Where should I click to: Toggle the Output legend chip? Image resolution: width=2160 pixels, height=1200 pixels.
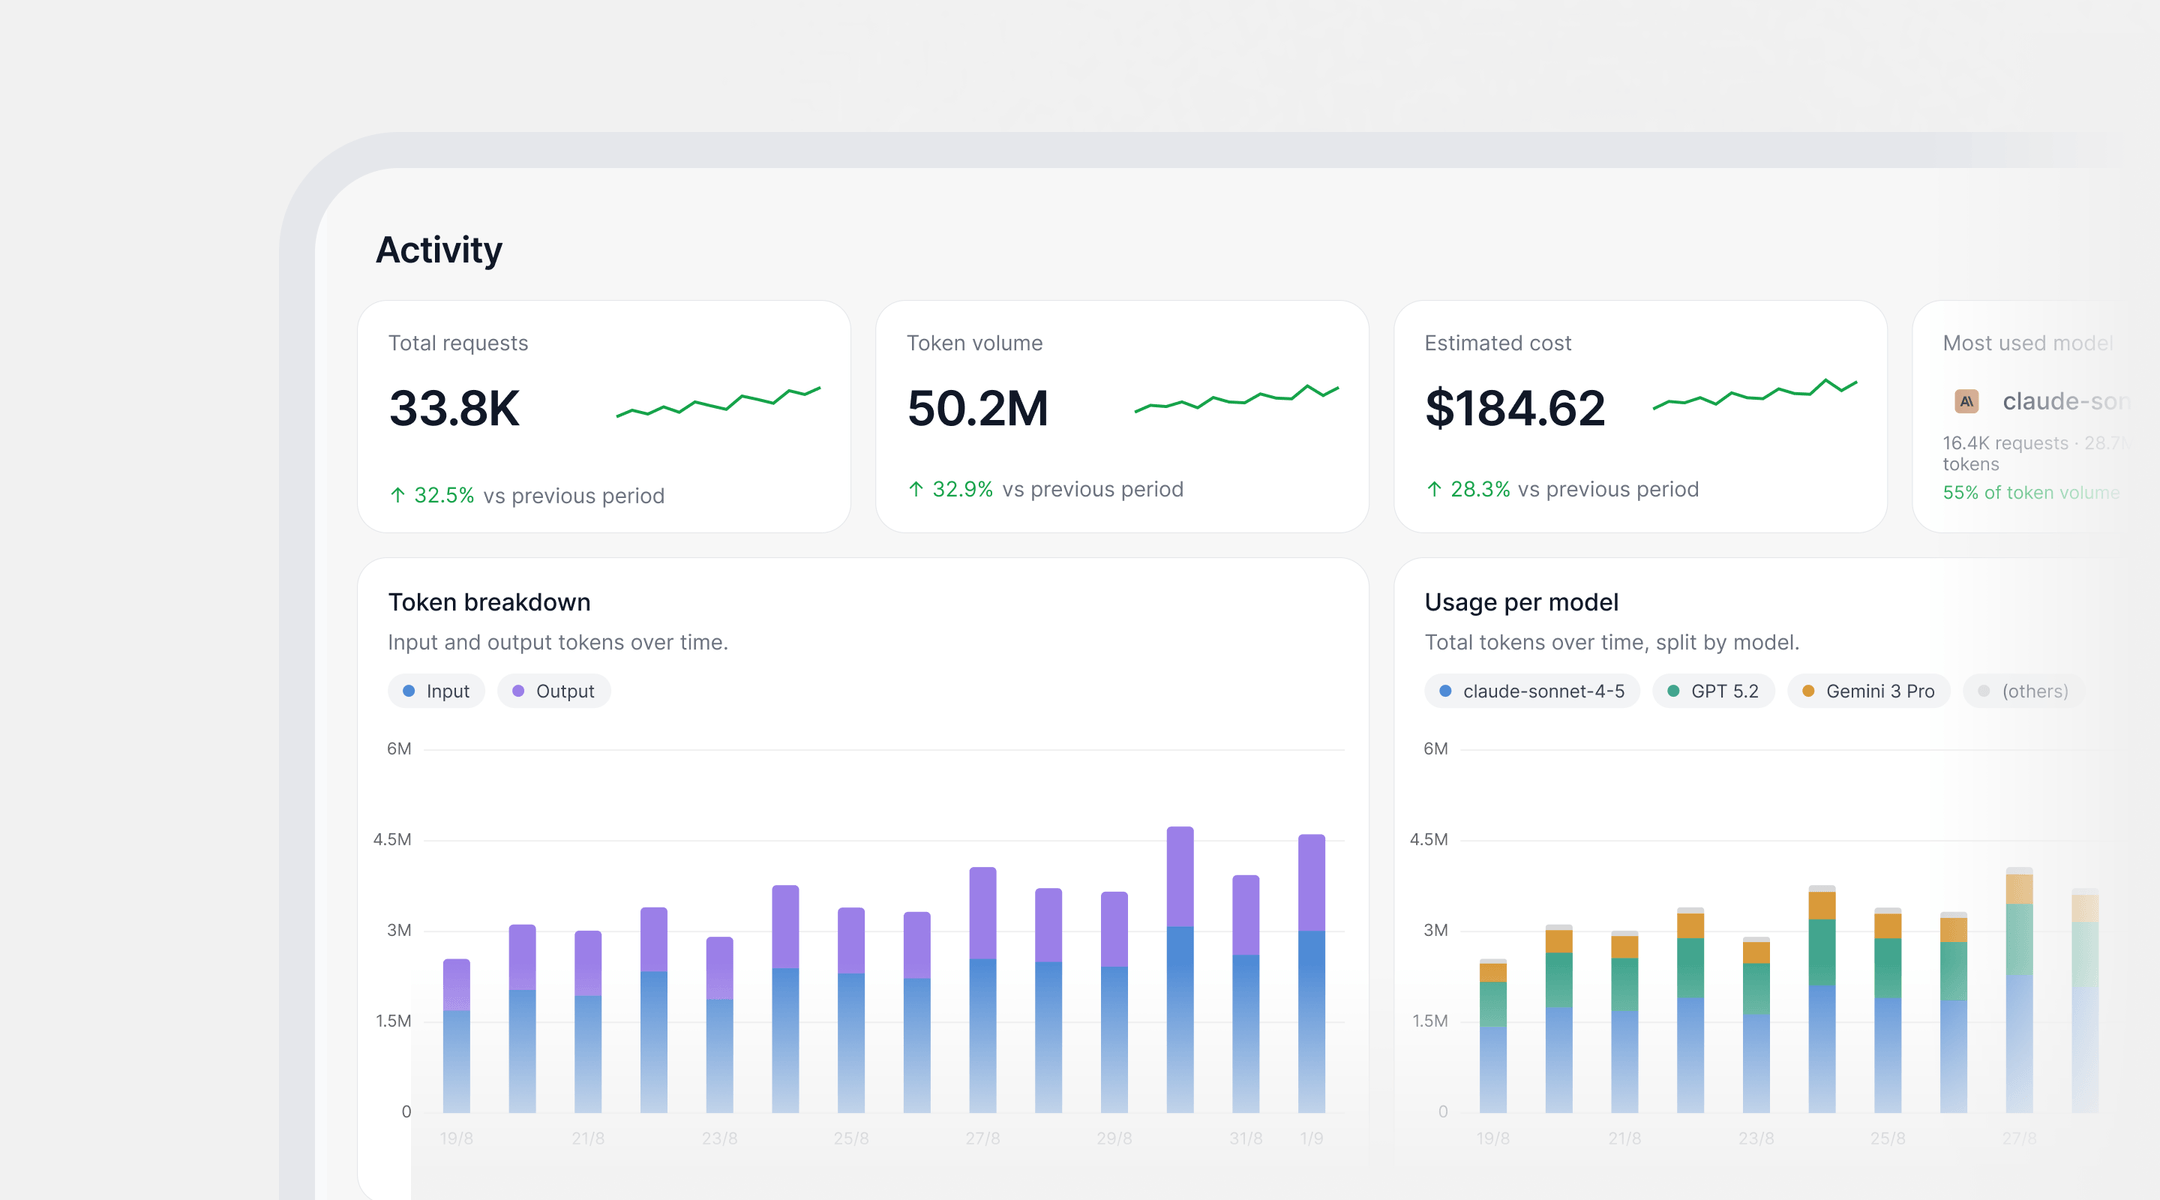pos(554,691)
